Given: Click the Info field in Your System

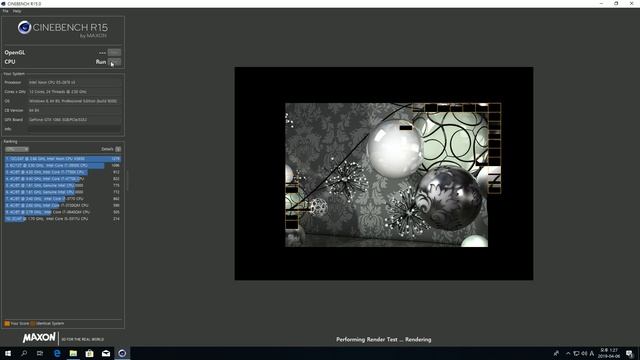Looking at the screenshot, I should pos(75,129).
